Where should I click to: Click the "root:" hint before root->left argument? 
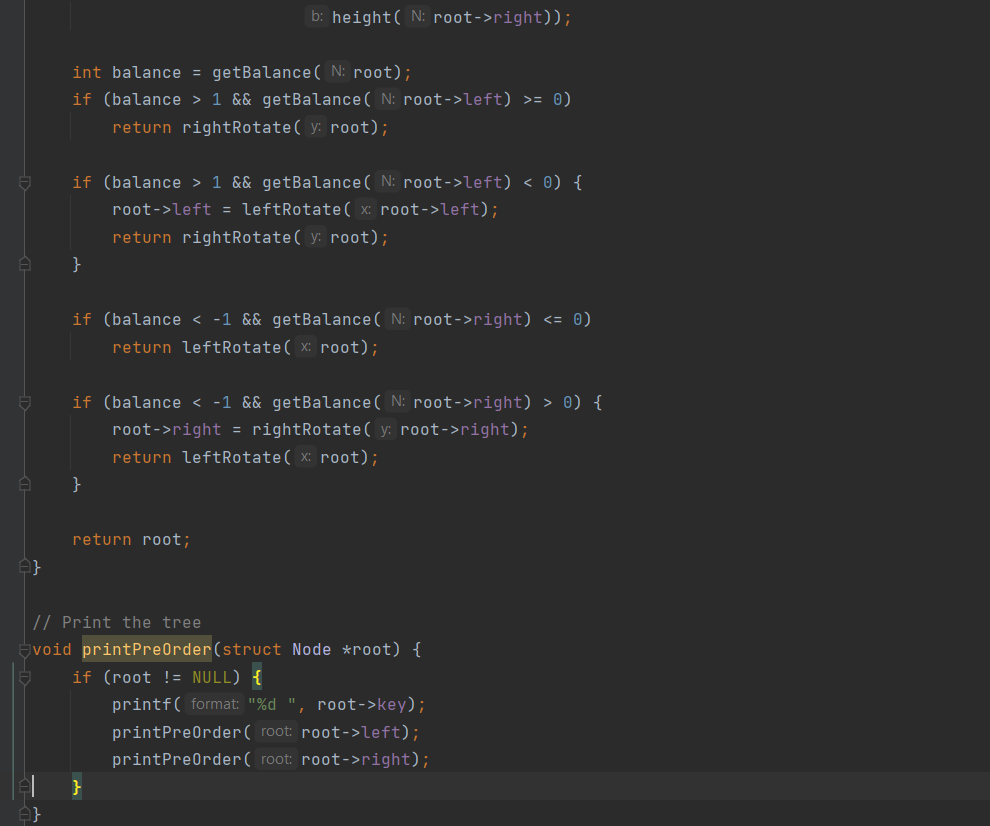point(276,731)
